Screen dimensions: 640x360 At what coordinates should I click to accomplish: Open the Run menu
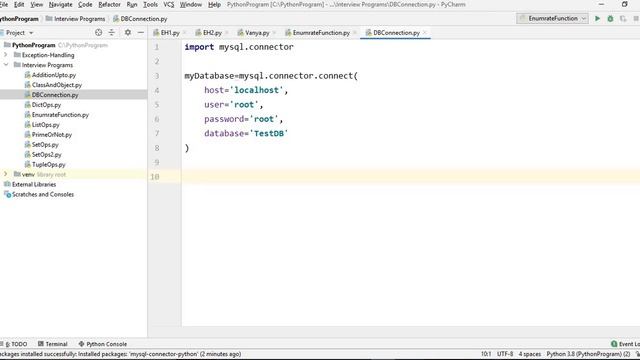tap(132, 4)
